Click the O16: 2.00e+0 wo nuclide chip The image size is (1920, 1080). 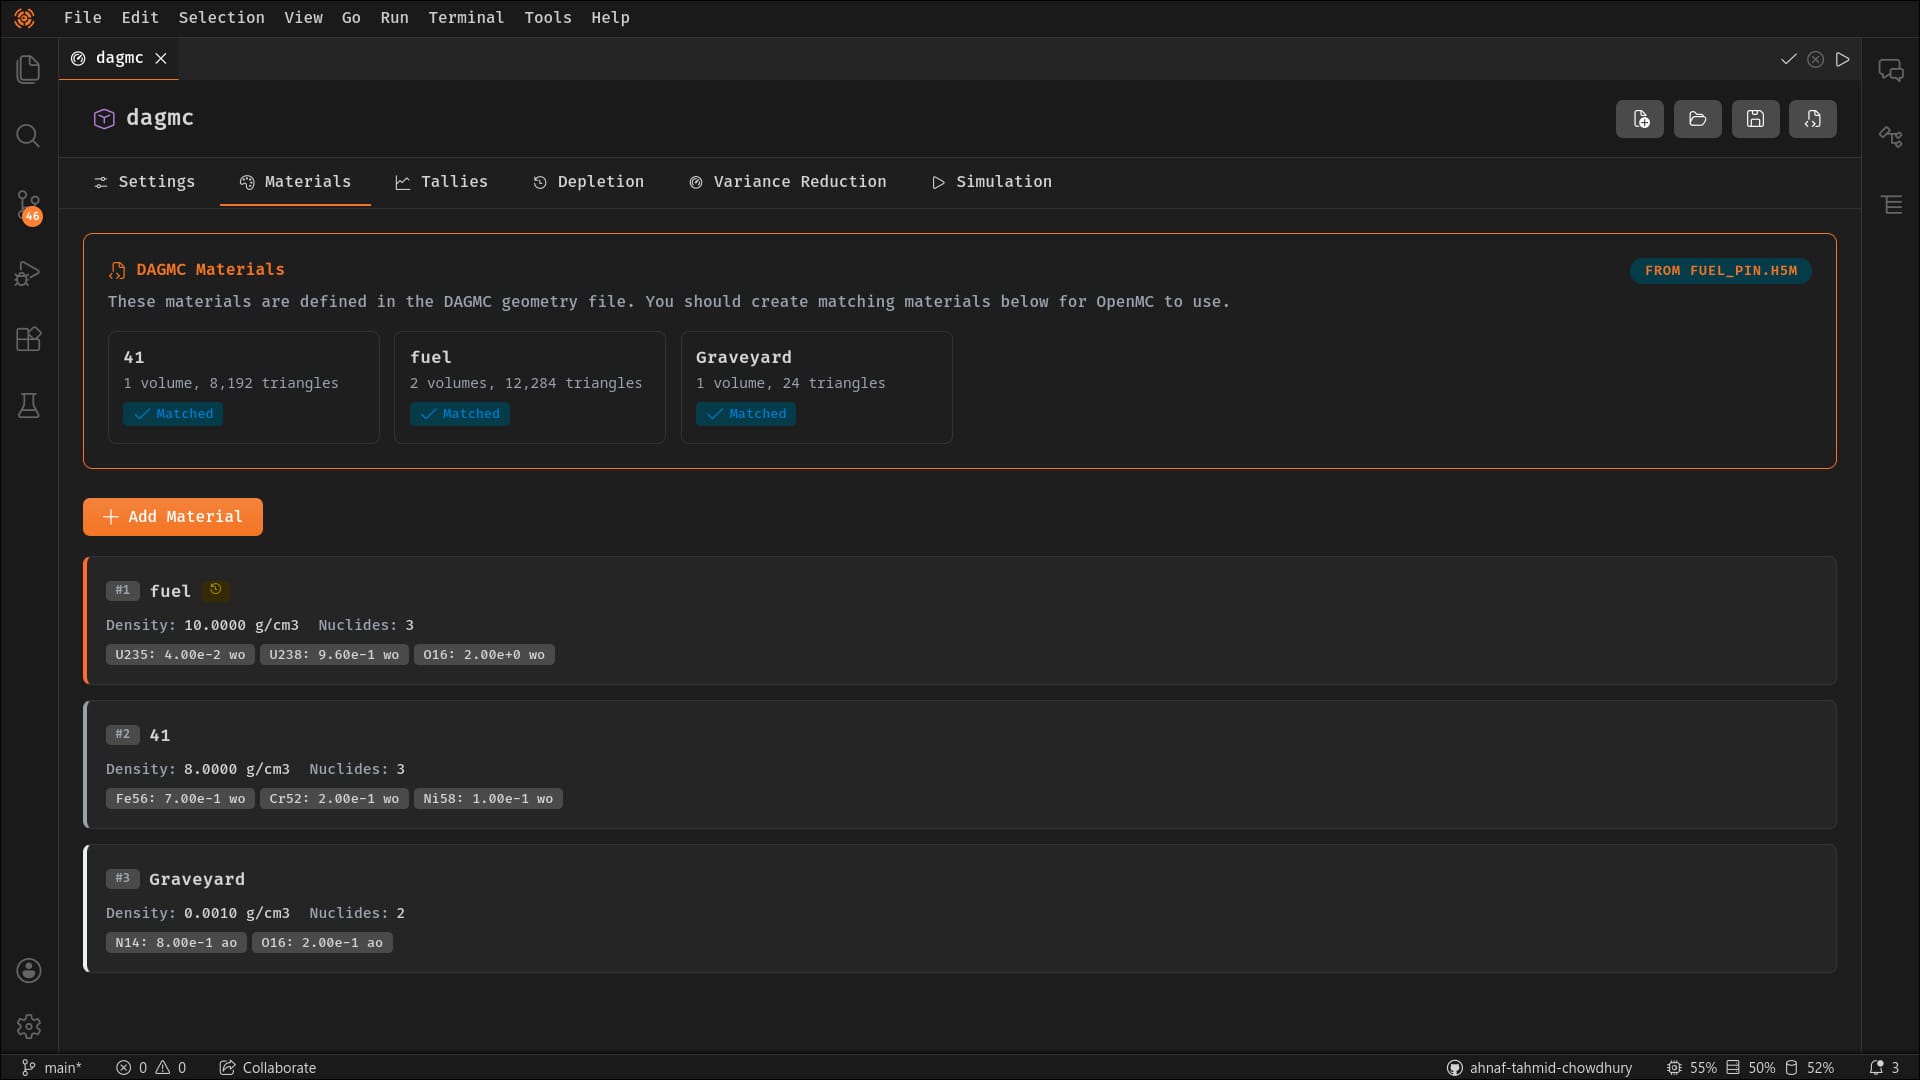pos(484,655)
